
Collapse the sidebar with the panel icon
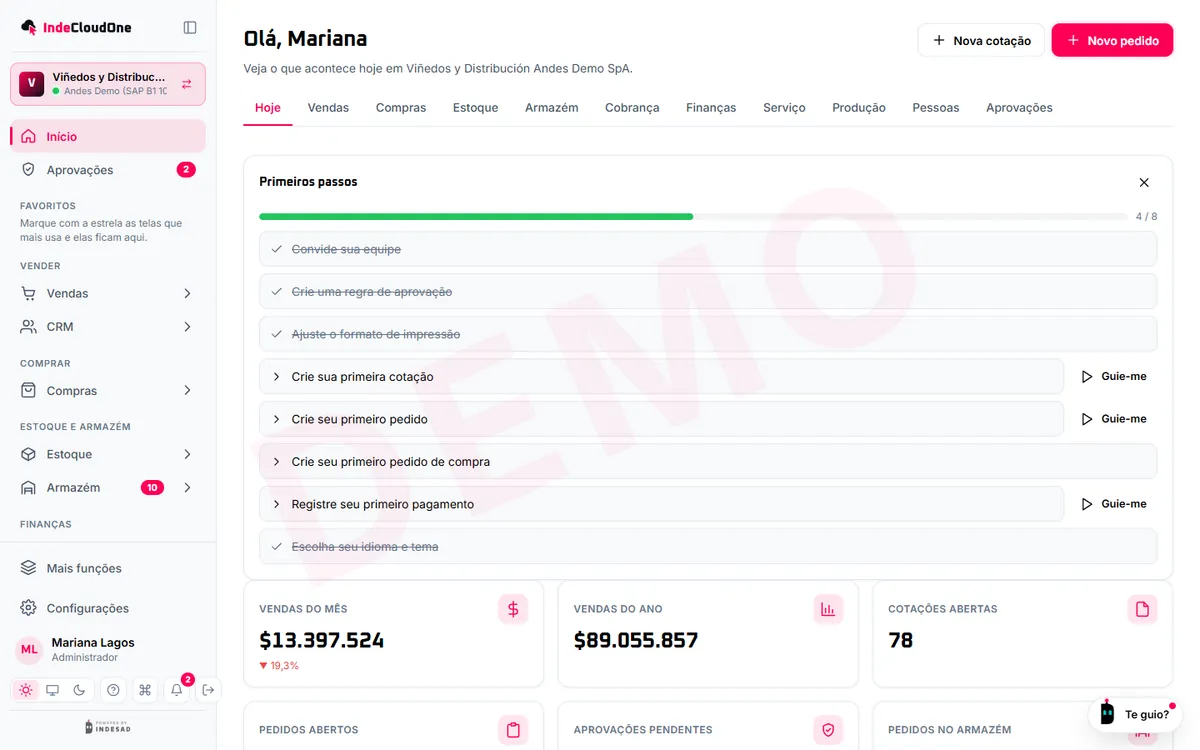tap(190, 27)
